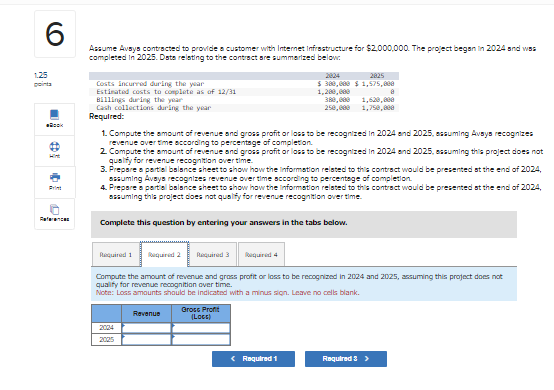Click the Print printer icon
This screenshot has height=390, width=554.
(x=54, y=177)
